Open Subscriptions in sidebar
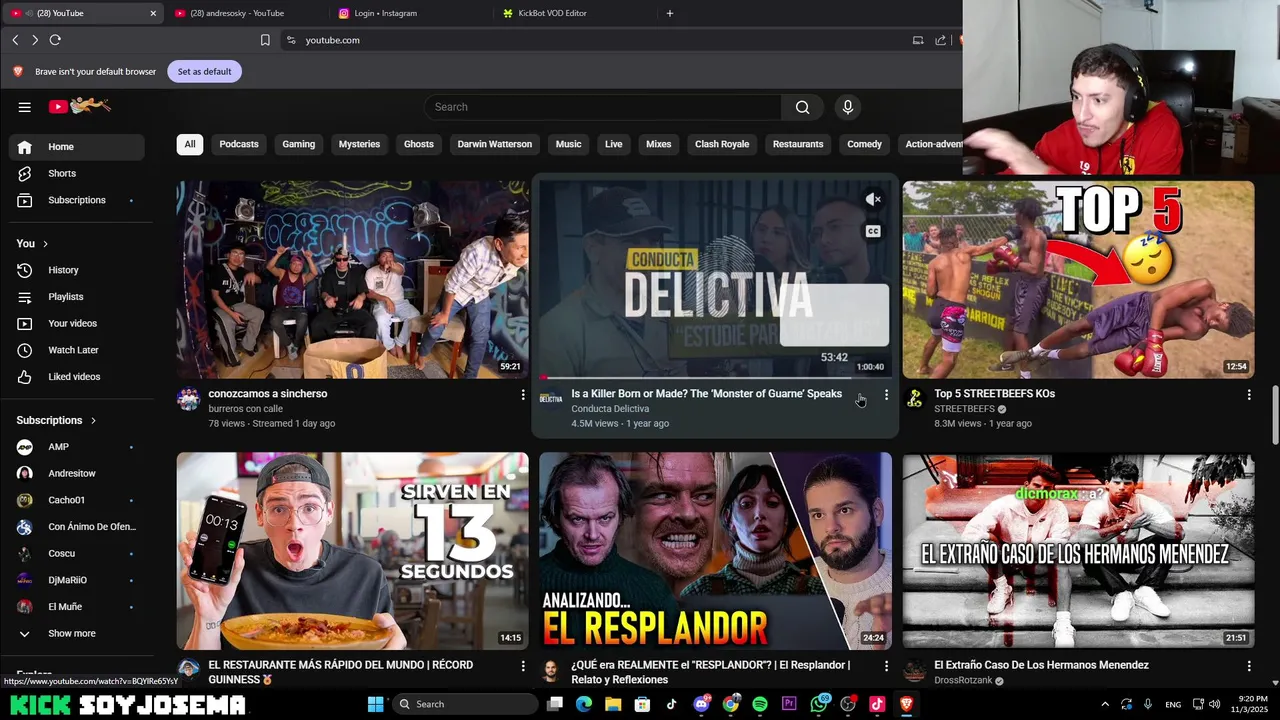 click(x=77, y=200)
